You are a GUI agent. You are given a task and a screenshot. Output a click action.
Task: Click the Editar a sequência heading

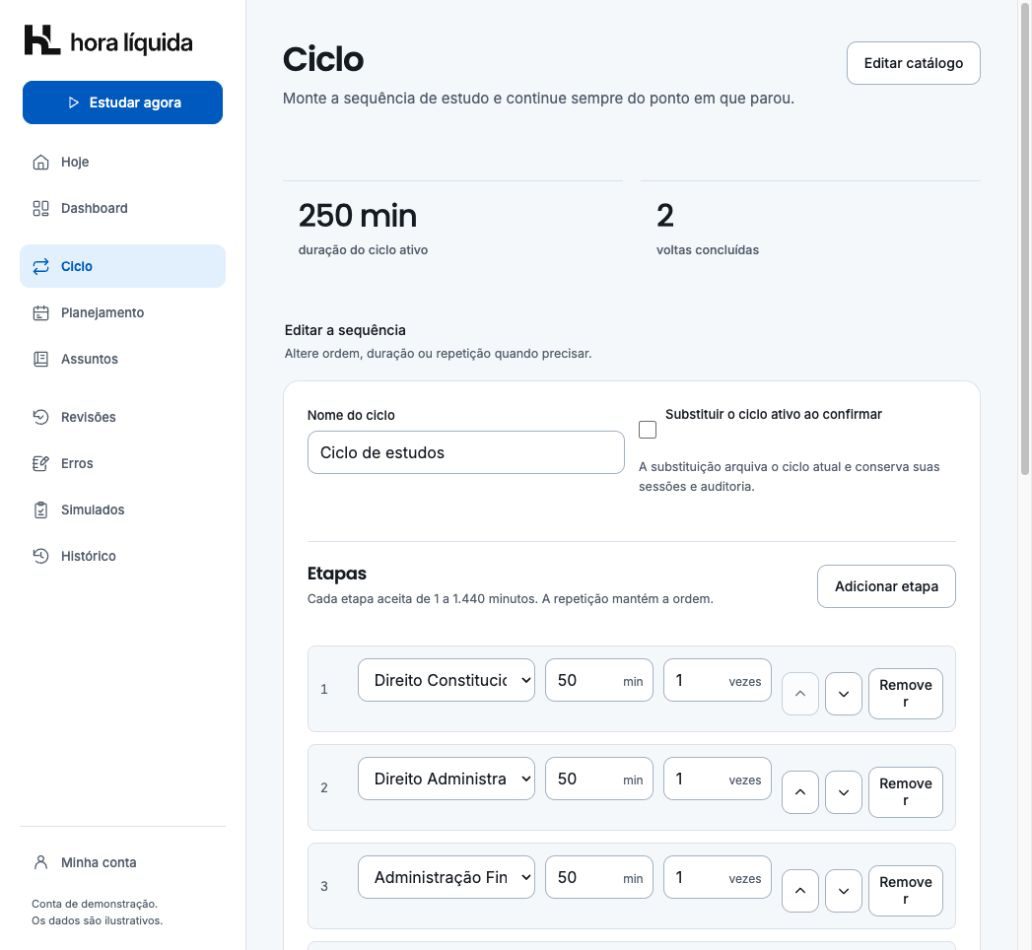point(345,330)
